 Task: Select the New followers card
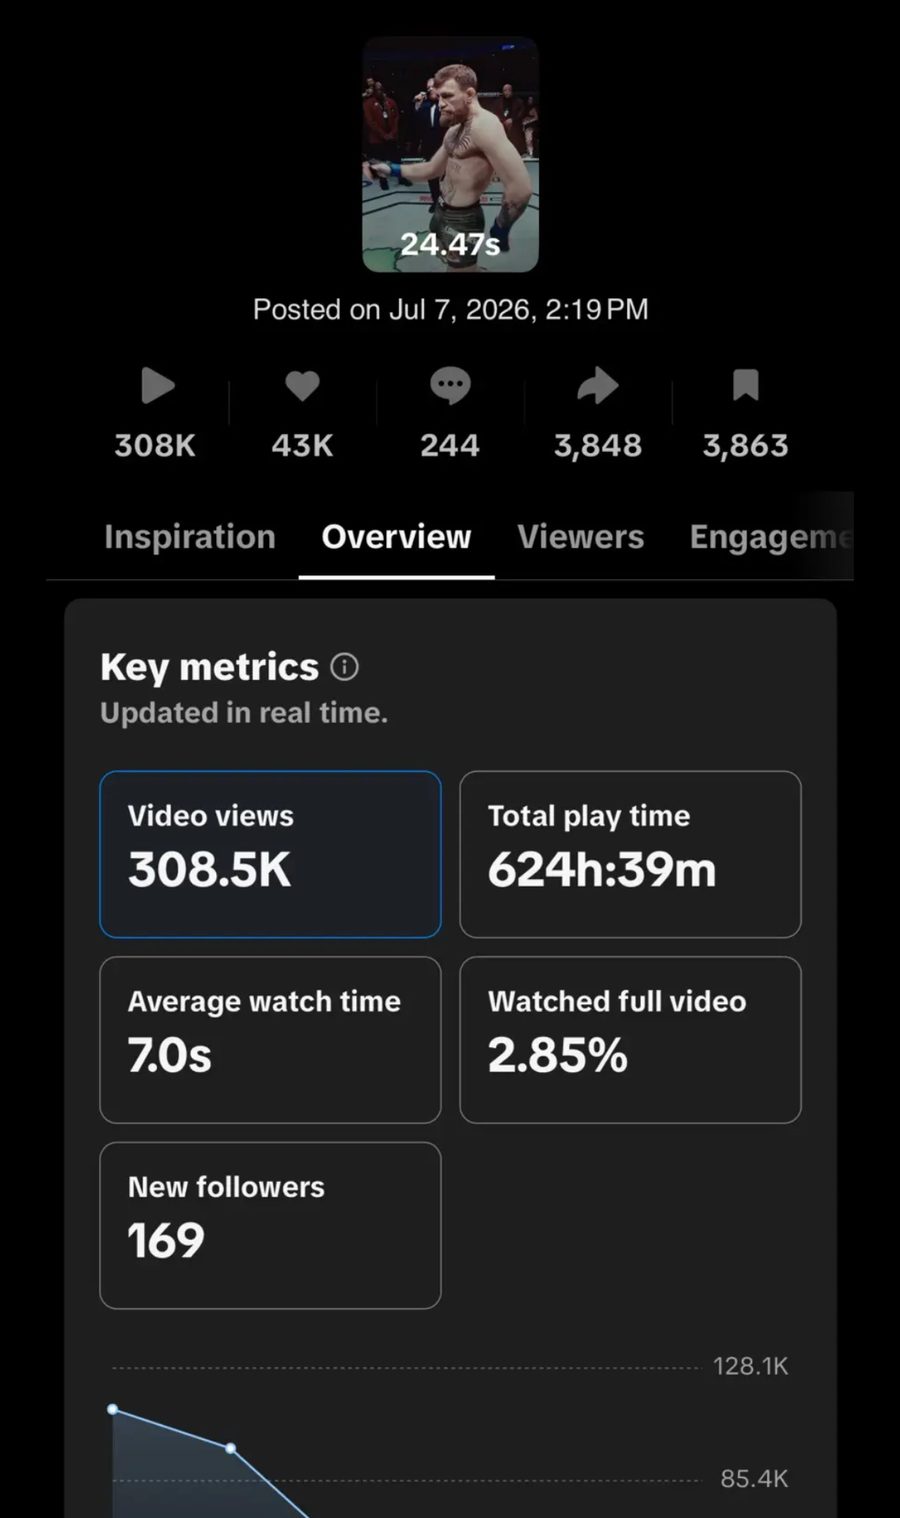click(270, 1225)
